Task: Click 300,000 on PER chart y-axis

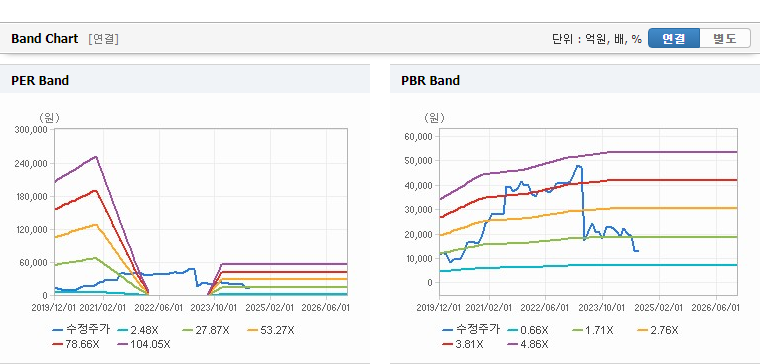Action: pos(32,130)
